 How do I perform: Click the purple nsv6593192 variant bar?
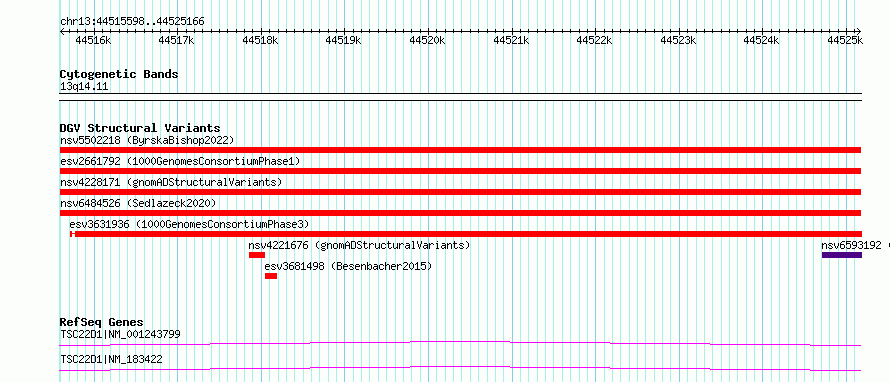pyautogui.click(x=842, y=255)
